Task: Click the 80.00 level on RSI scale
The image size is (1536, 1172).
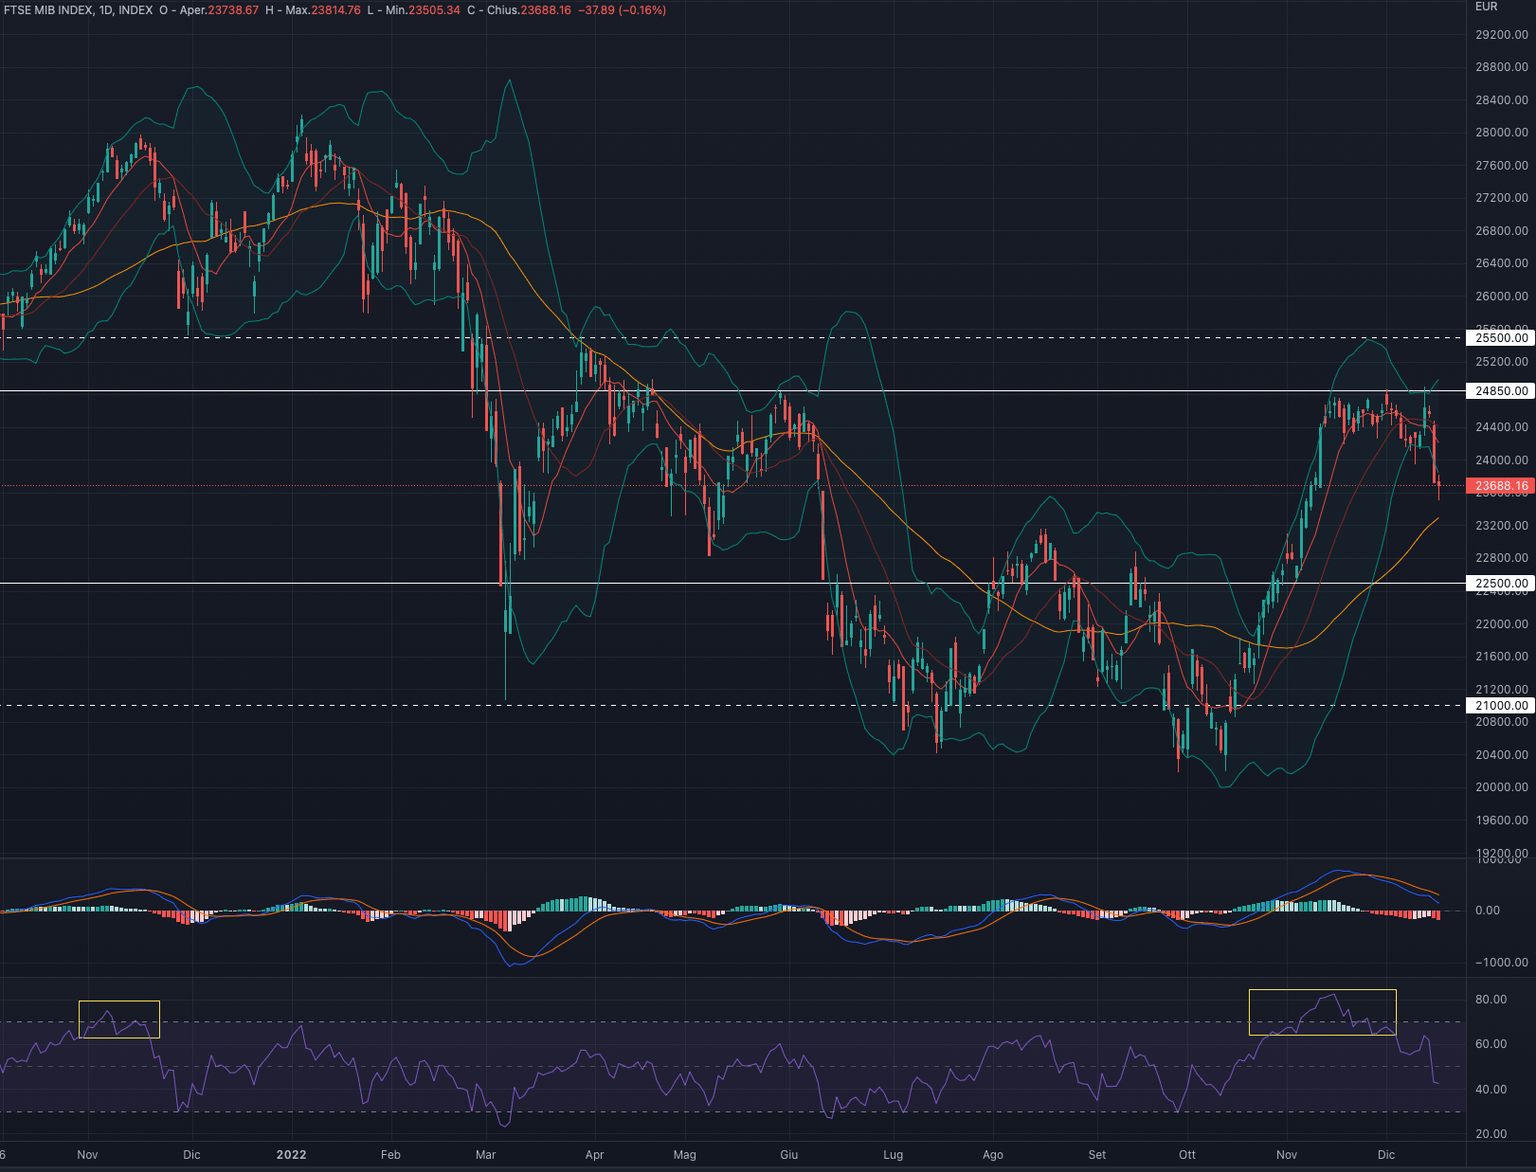Action: click(1490, 1000)
